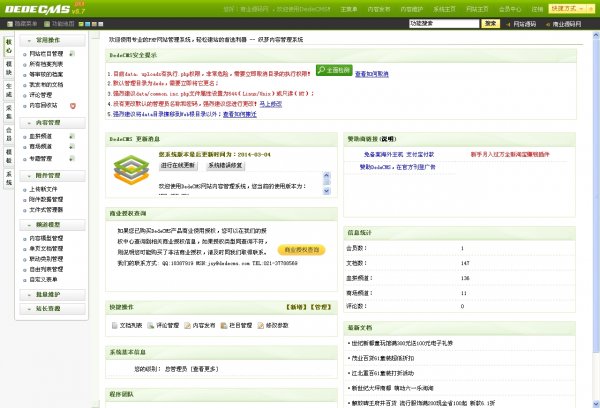Click the sidebar frame collapse handle
600x408 pixels.
[x=96, y=35]
